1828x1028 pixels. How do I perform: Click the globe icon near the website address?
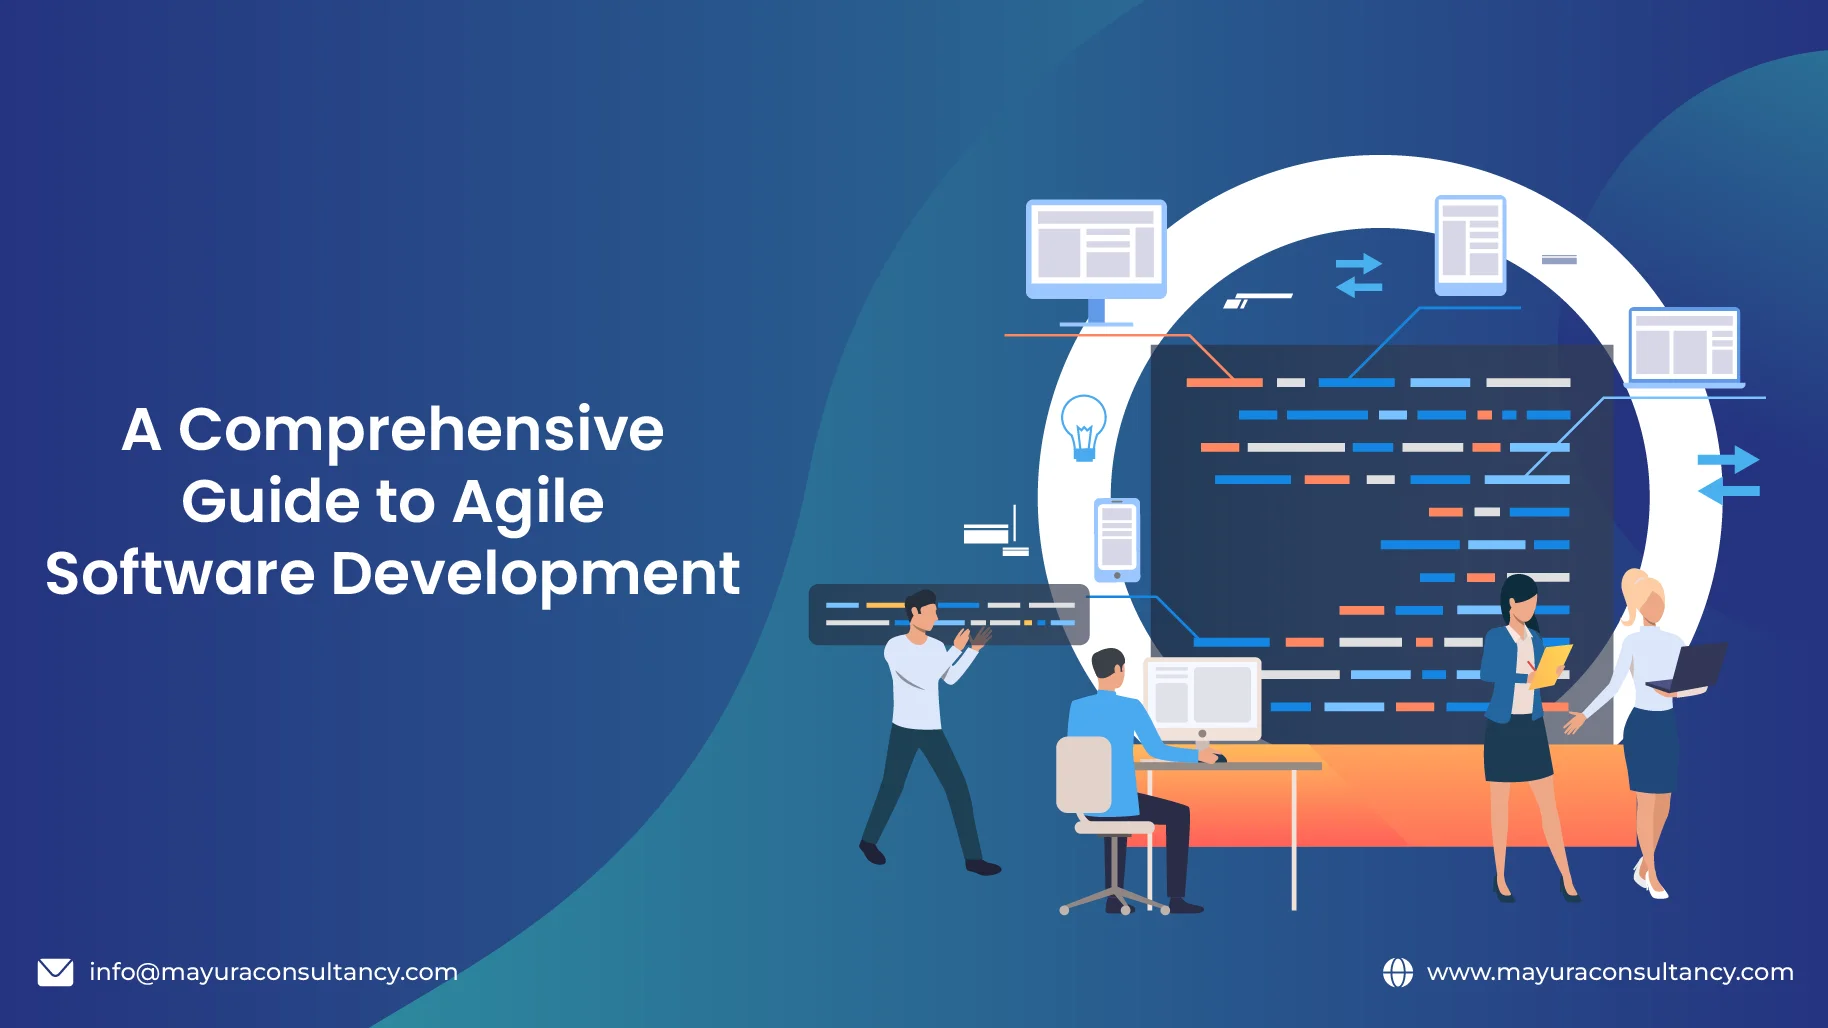click(x=1397, y=971)
